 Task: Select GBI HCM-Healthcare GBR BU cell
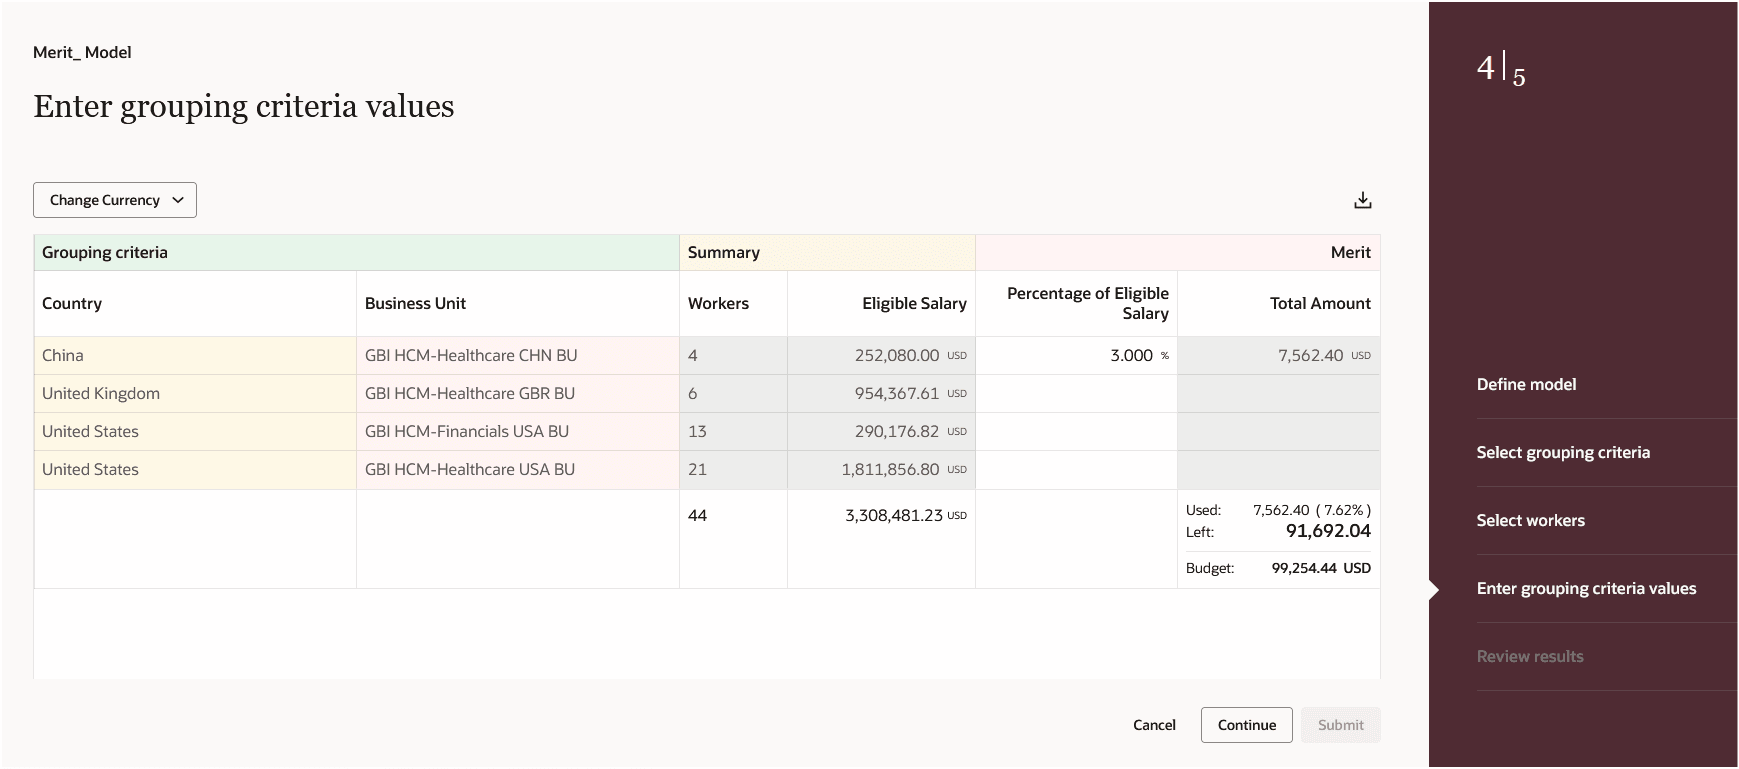point(470,393)
